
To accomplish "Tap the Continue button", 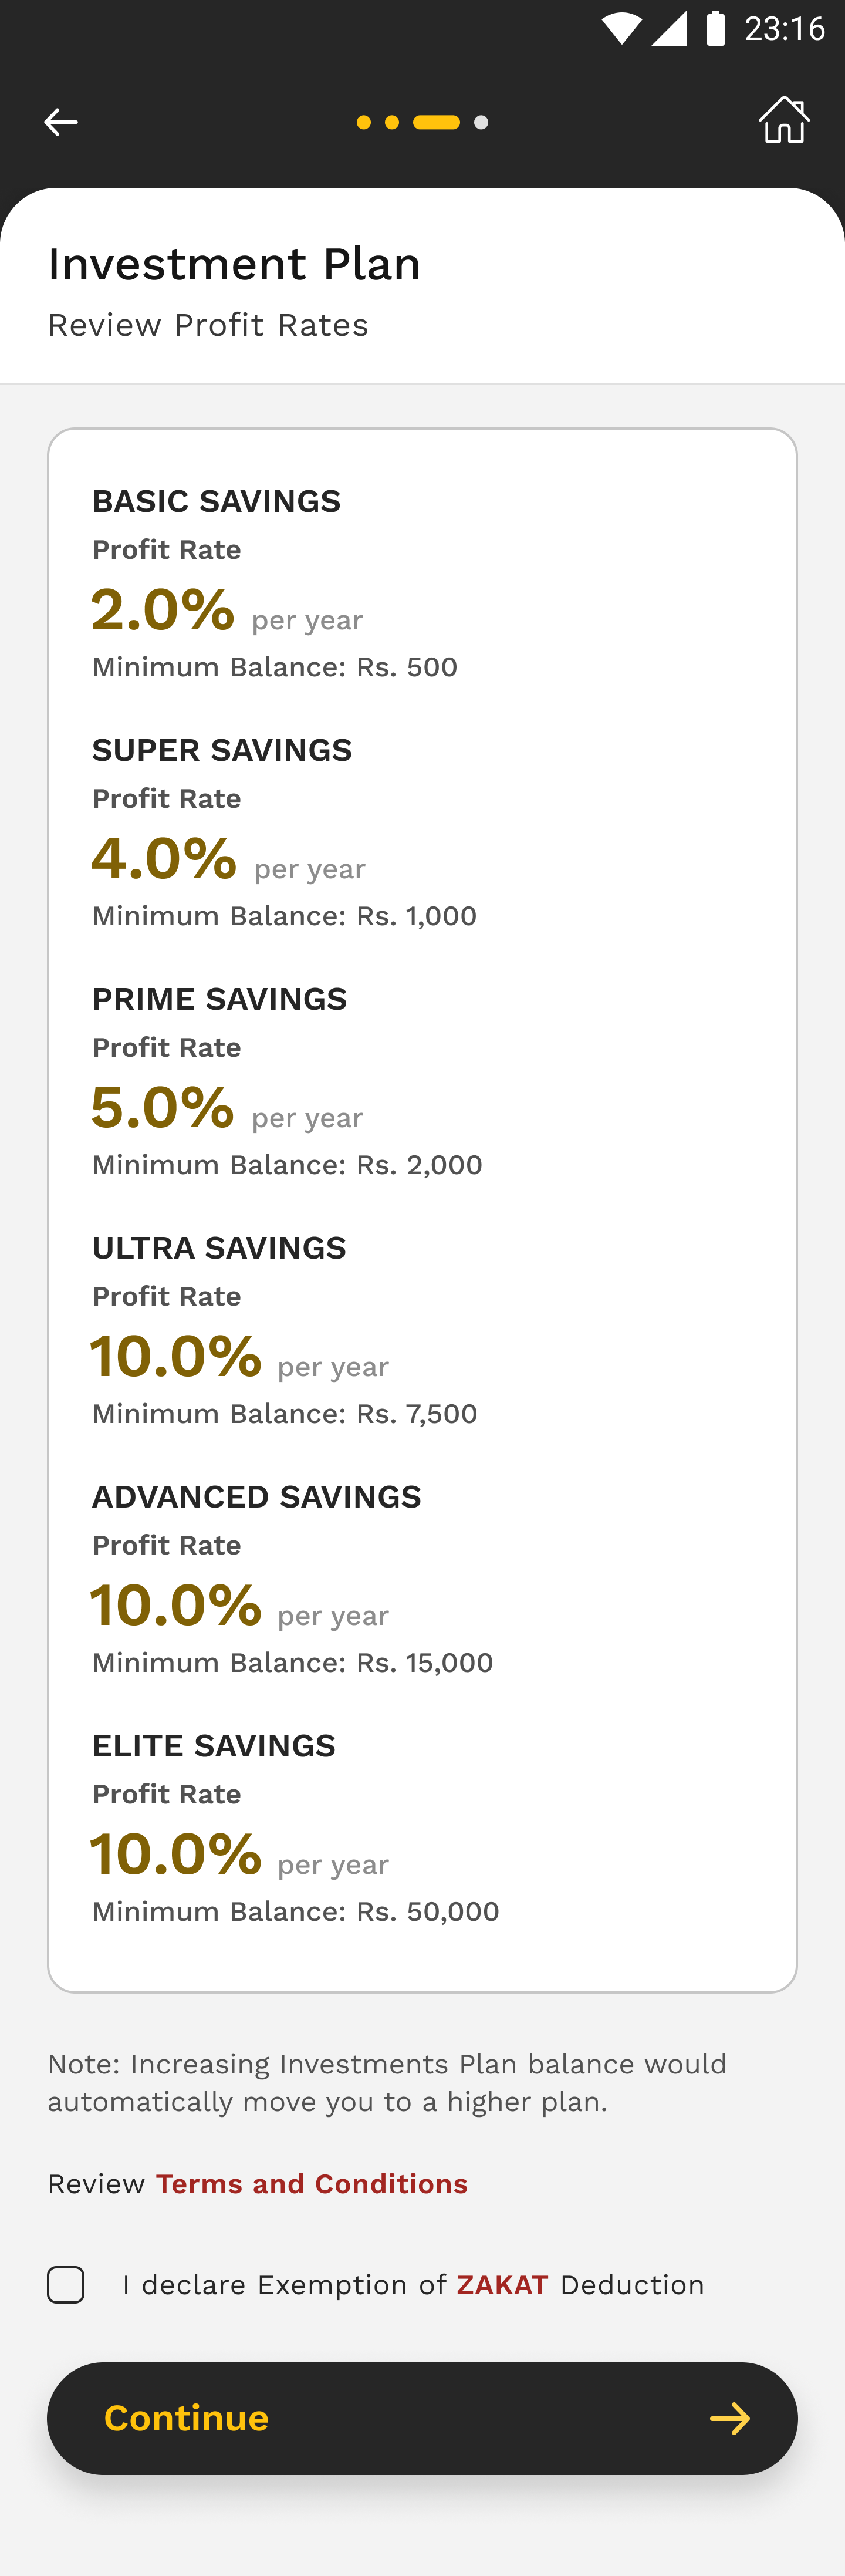I will [x=422, y=2418].
